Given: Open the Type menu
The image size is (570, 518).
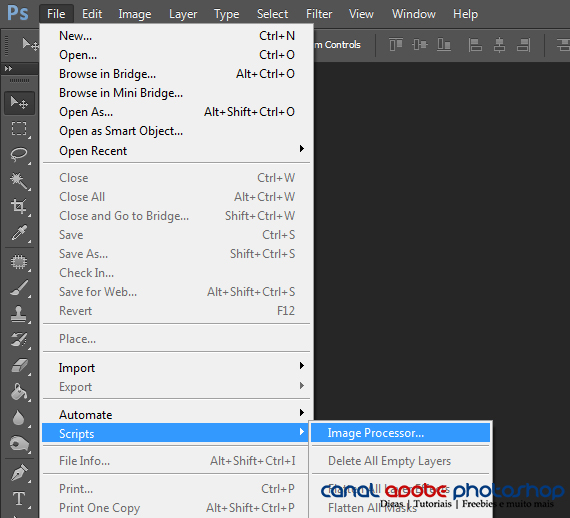Looking at the screenshot, I should pyautogui.click(x=226, y=14).
